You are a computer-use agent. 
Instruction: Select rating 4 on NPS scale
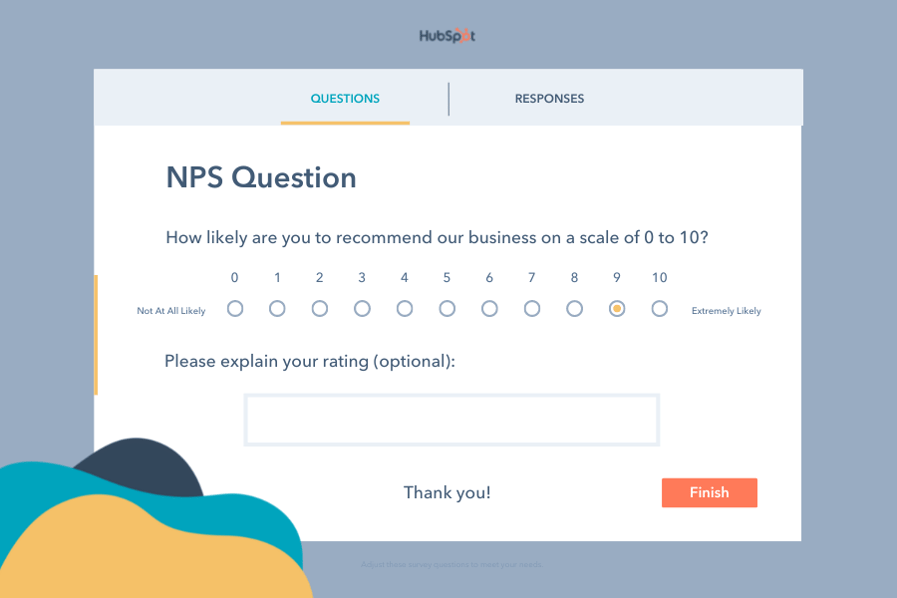click(x=404, y=309)
